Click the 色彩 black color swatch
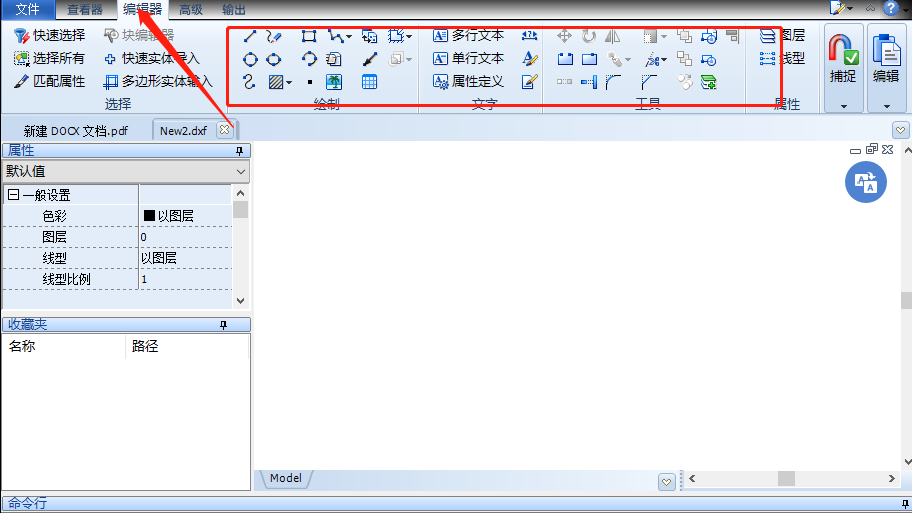 pyautogui.click(x=149, y=215)
